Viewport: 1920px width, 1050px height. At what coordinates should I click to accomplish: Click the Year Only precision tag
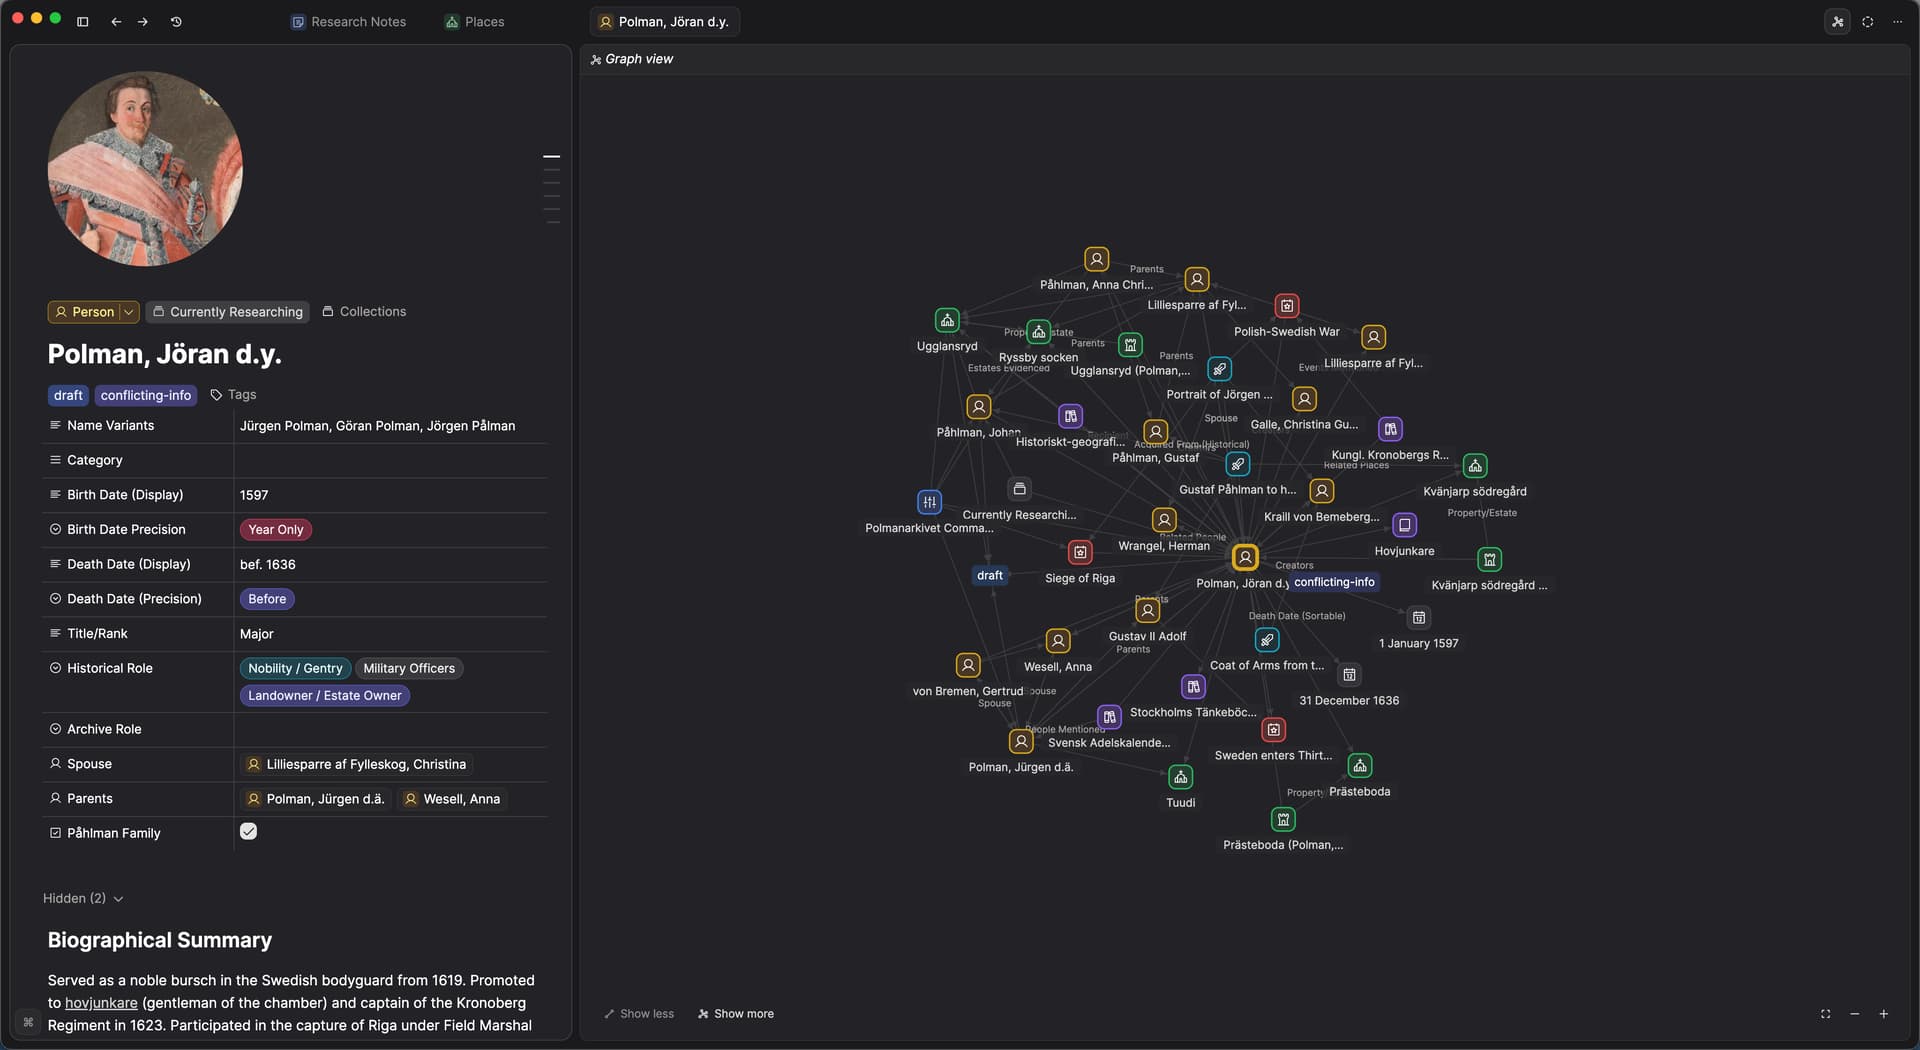click(275, 530)
